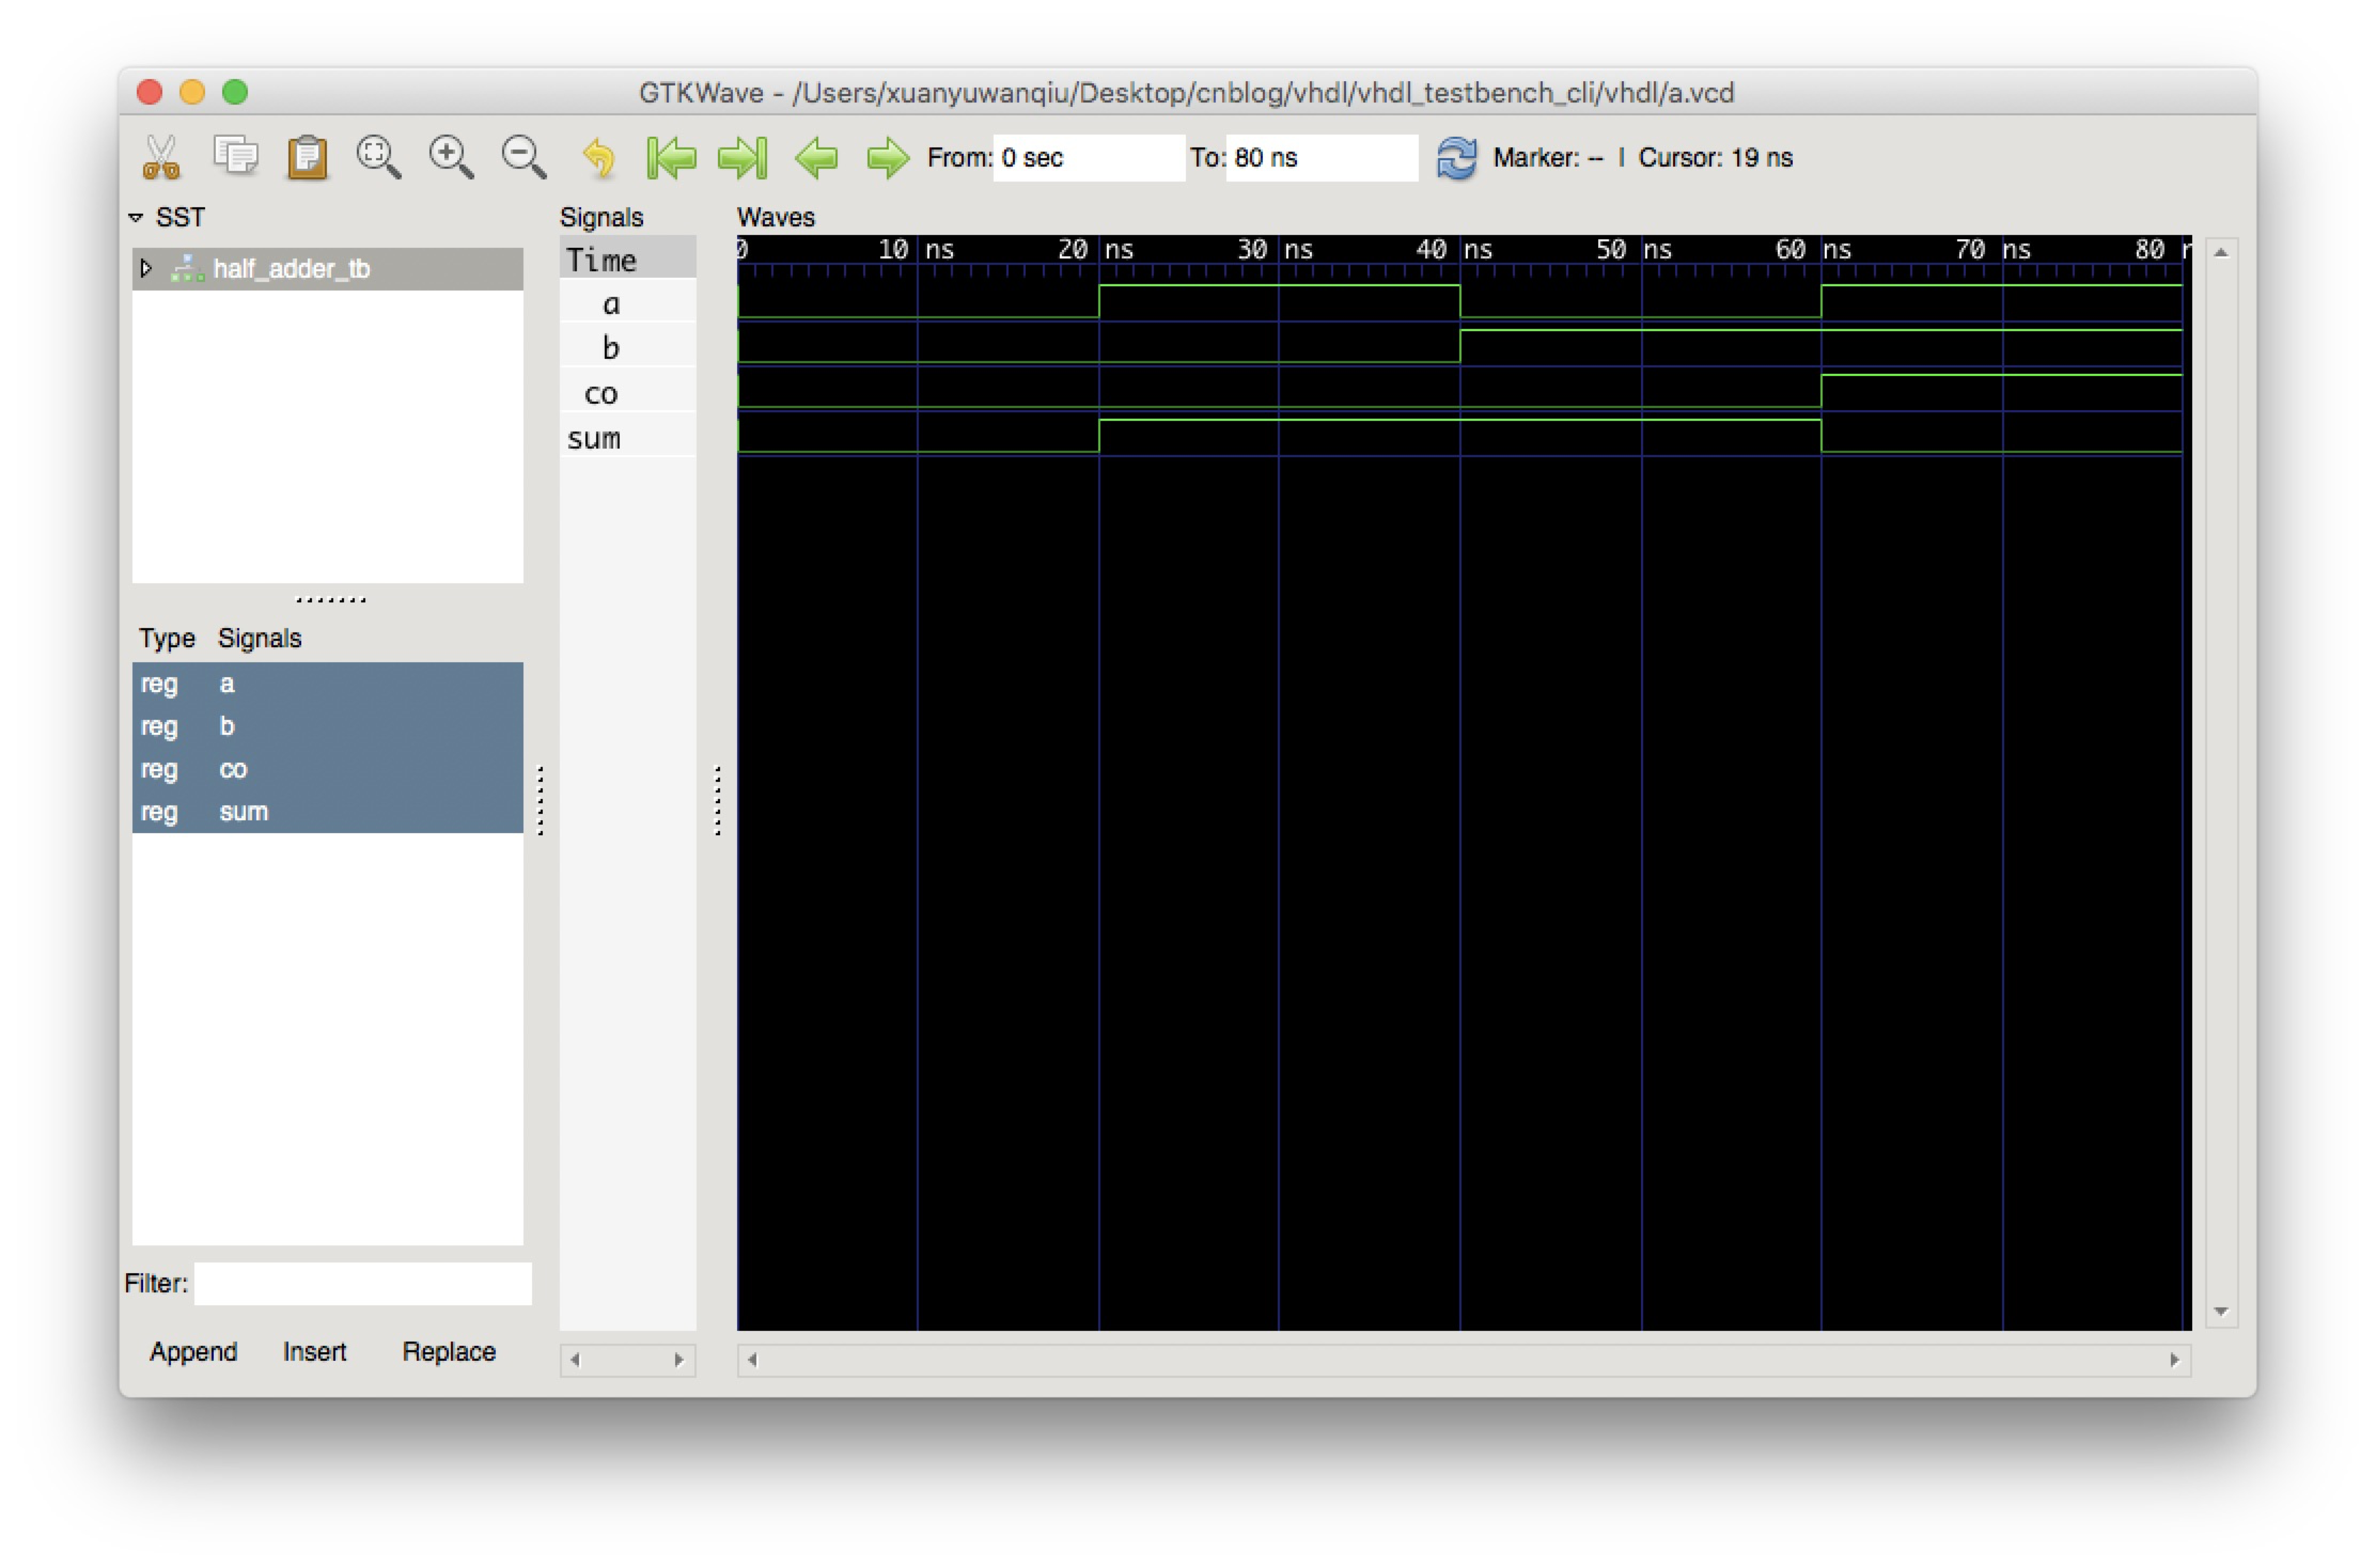Click the Zoom Out magnifier icon
Screen dimensions: 2376x1568
point(523,157)
